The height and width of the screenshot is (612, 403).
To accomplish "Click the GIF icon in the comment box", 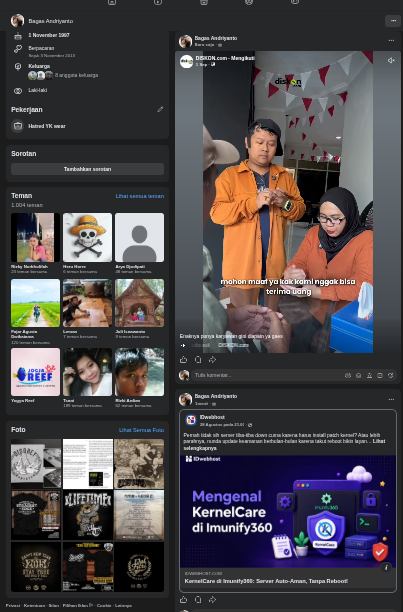I will 380,375.
